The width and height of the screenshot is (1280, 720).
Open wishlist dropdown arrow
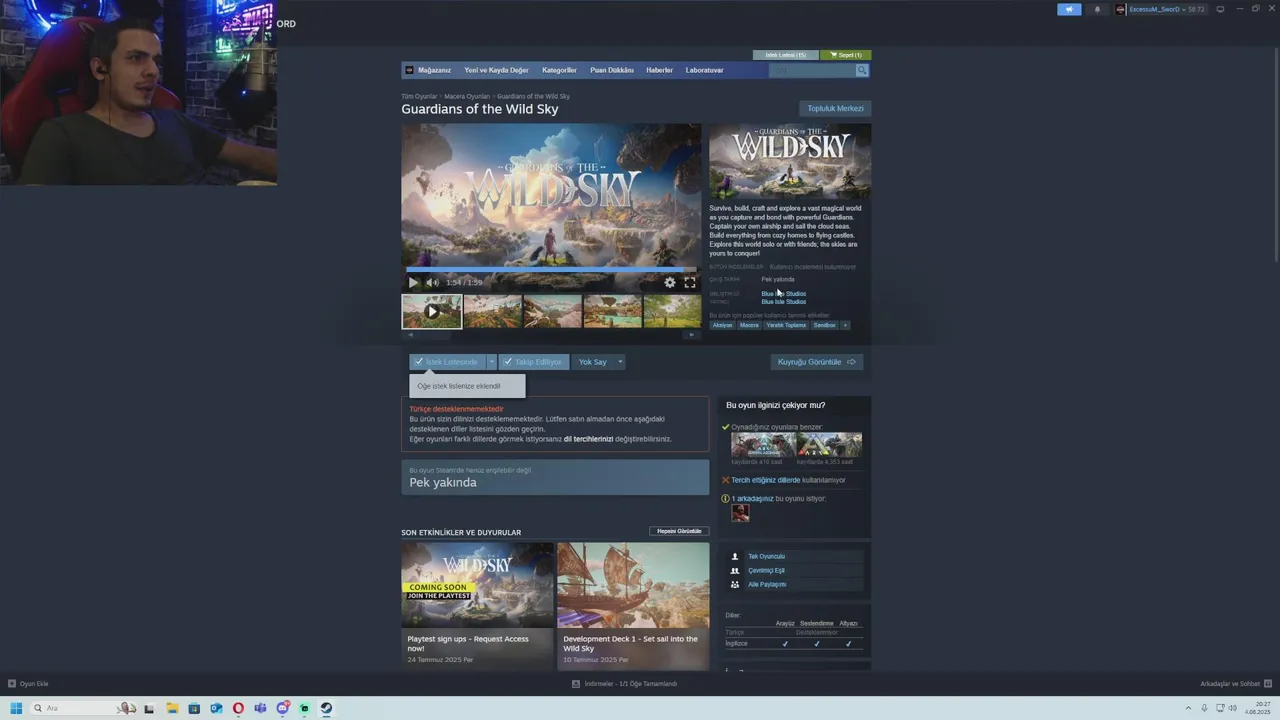click(491, 362)
